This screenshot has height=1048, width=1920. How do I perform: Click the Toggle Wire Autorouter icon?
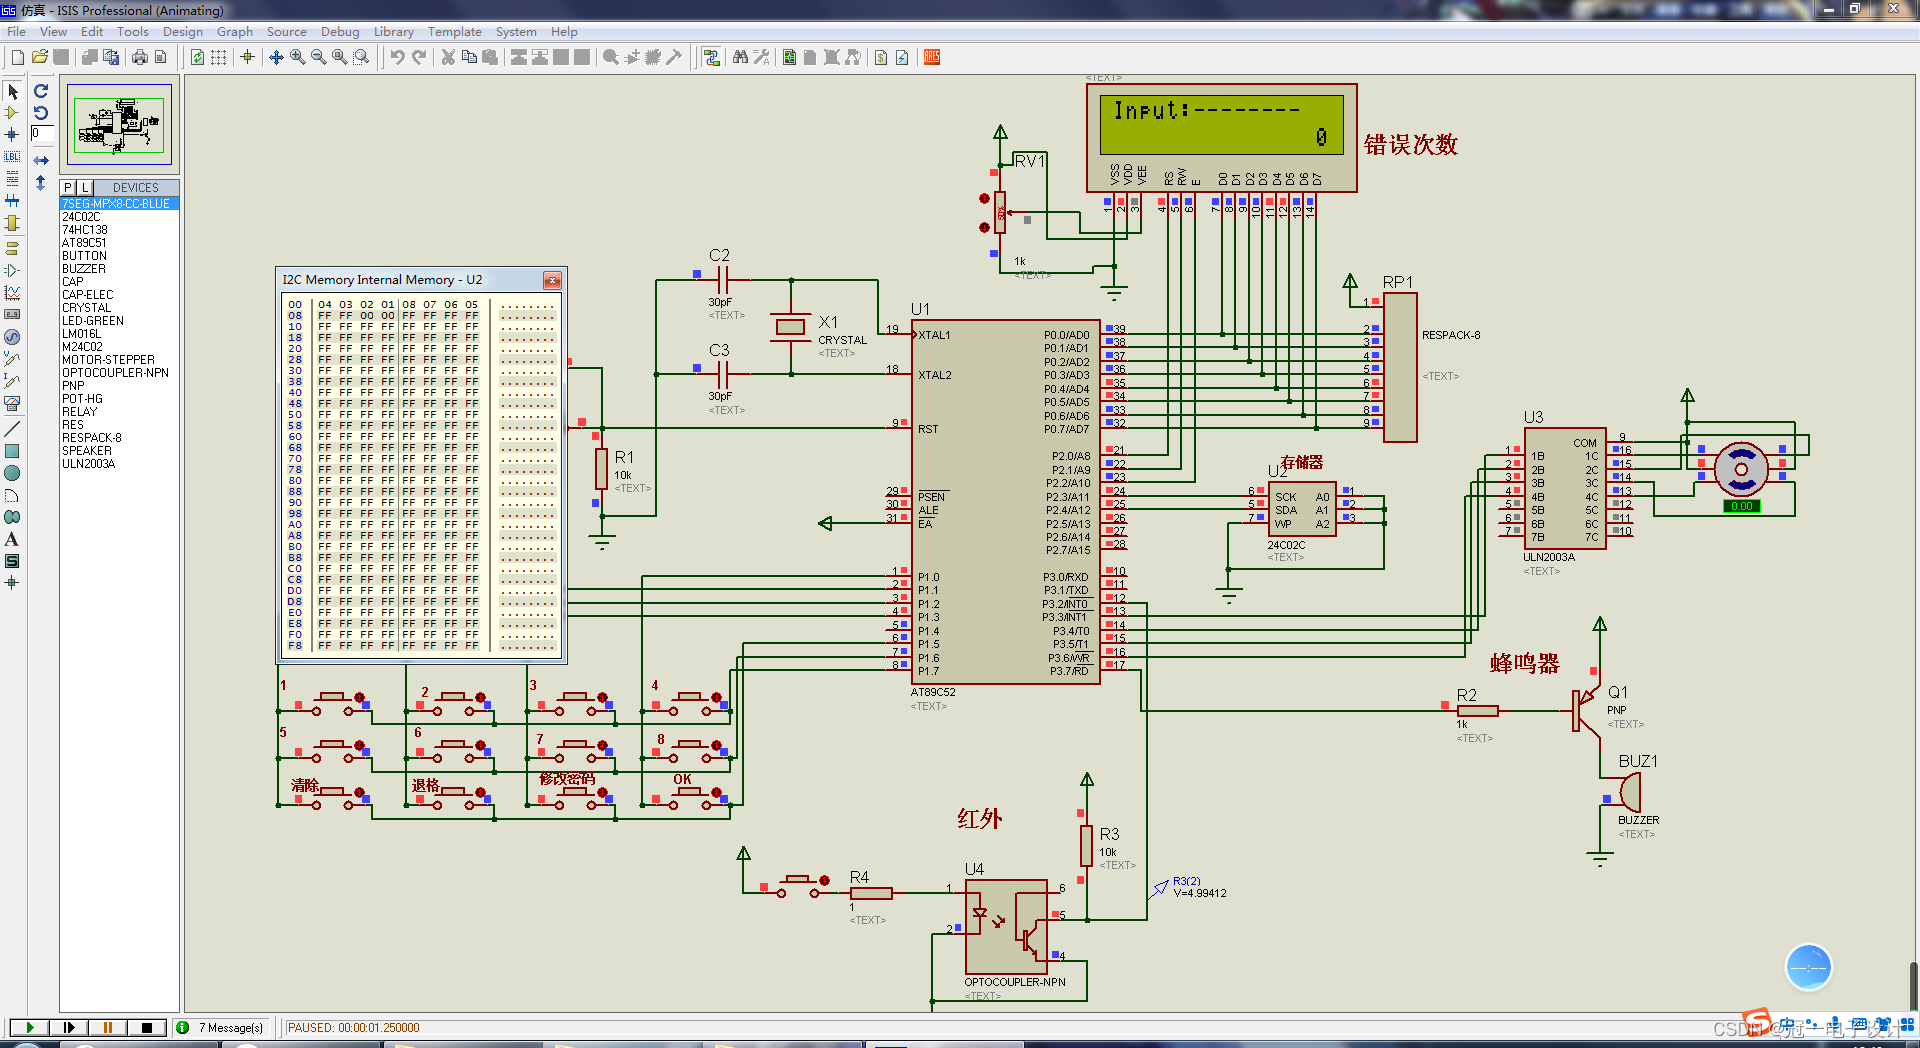click(x=711, y=58)
